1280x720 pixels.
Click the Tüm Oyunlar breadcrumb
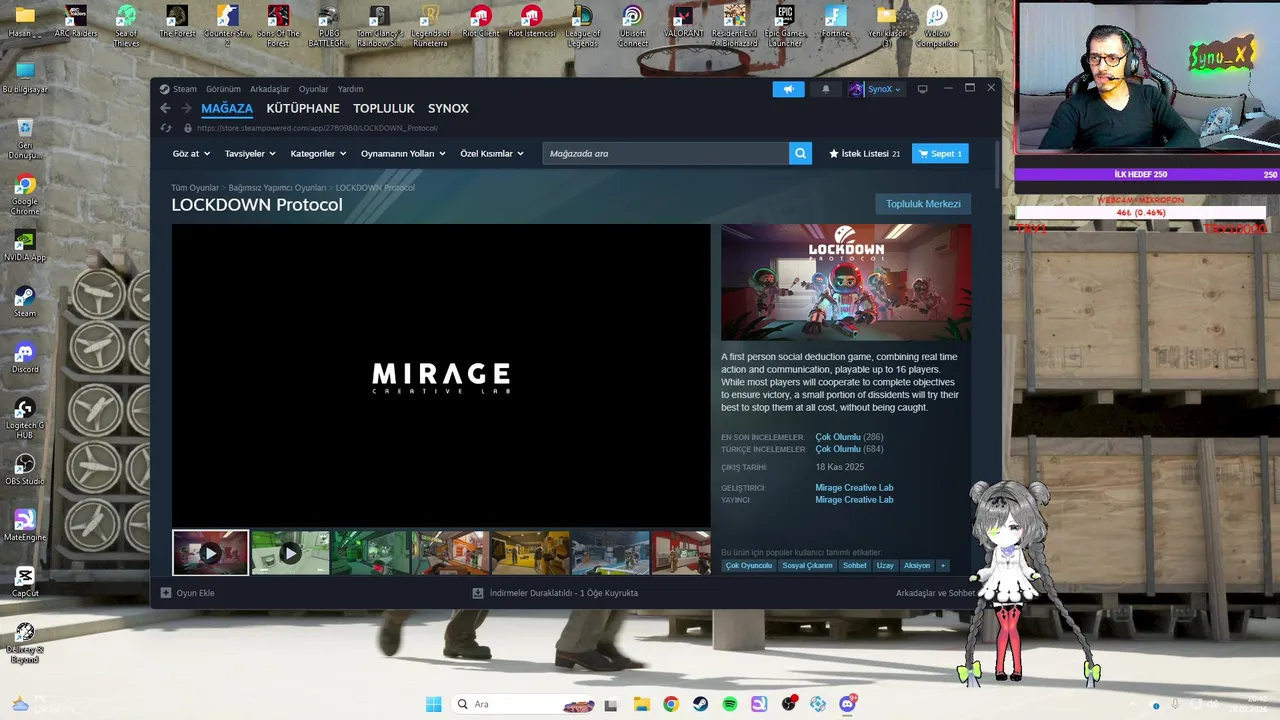pyautogui.click(x=195, y=188)
